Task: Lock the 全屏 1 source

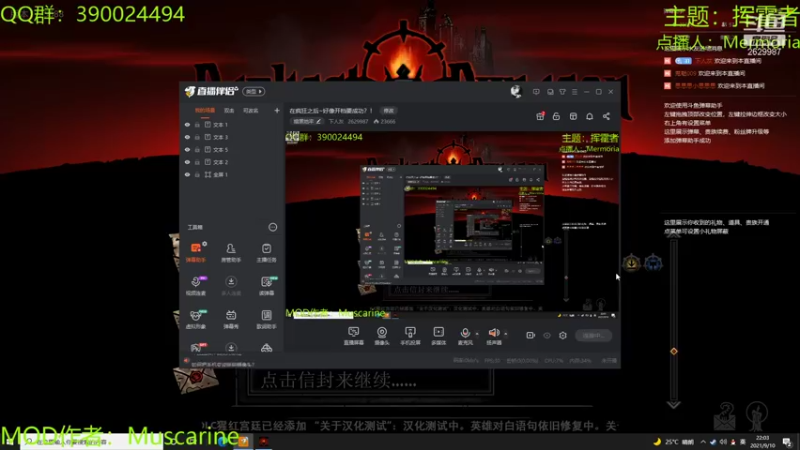Action: (197, 174)
